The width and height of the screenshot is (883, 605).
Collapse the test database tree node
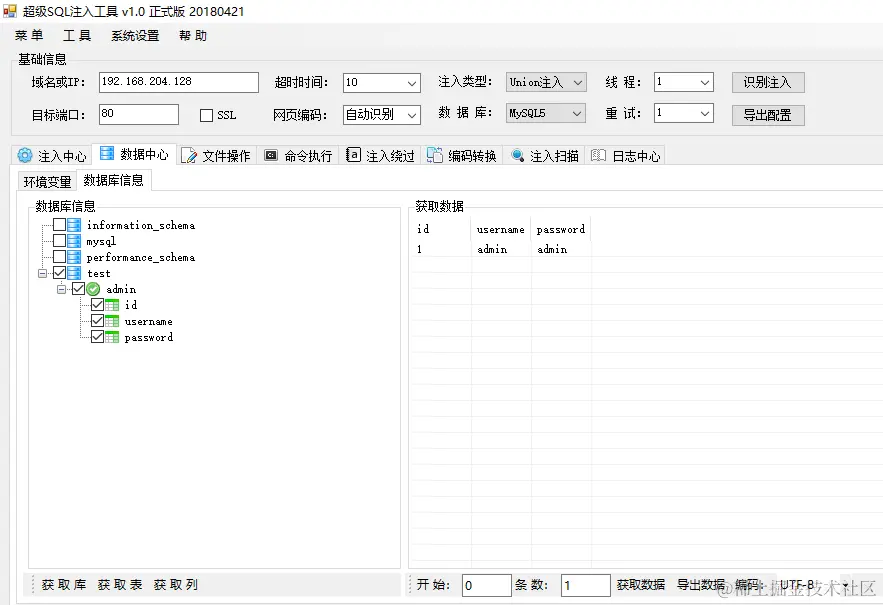click(42, 273)
